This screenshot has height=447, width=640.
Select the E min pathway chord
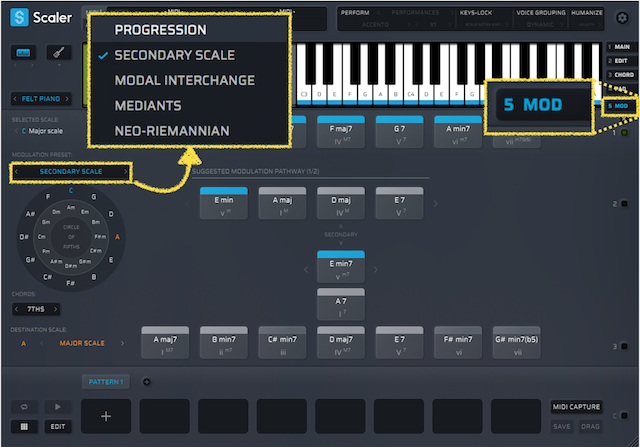pyautogui.click(x=224, y=203)
